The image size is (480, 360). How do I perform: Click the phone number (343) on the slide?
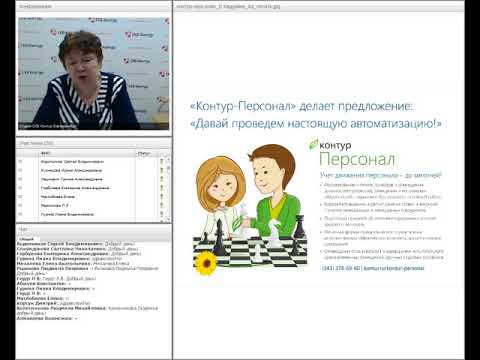point(341,268)
